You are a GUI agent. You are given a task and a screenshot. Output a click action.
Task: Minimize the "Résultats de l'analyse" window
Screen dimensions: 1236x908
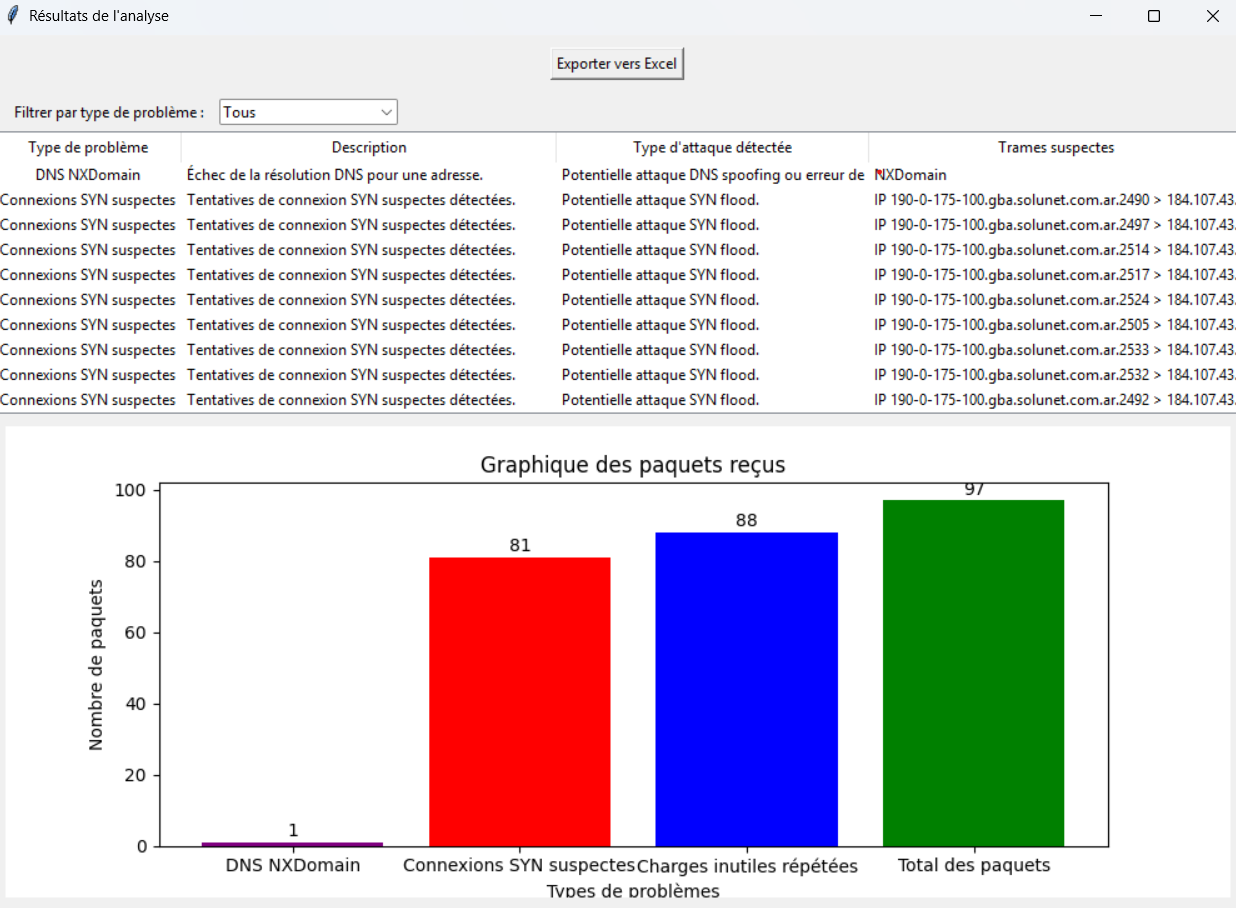point(1095,15)
